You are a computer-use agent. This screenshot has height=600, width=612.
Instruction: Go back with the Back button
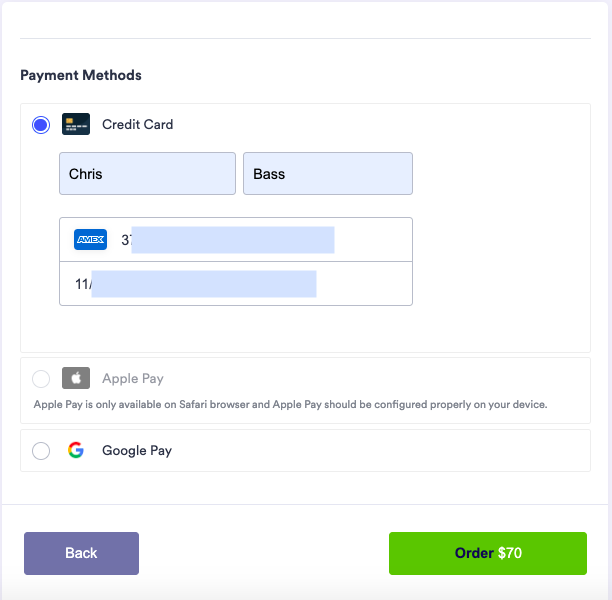pyautogui.click(x=81, y=553)
